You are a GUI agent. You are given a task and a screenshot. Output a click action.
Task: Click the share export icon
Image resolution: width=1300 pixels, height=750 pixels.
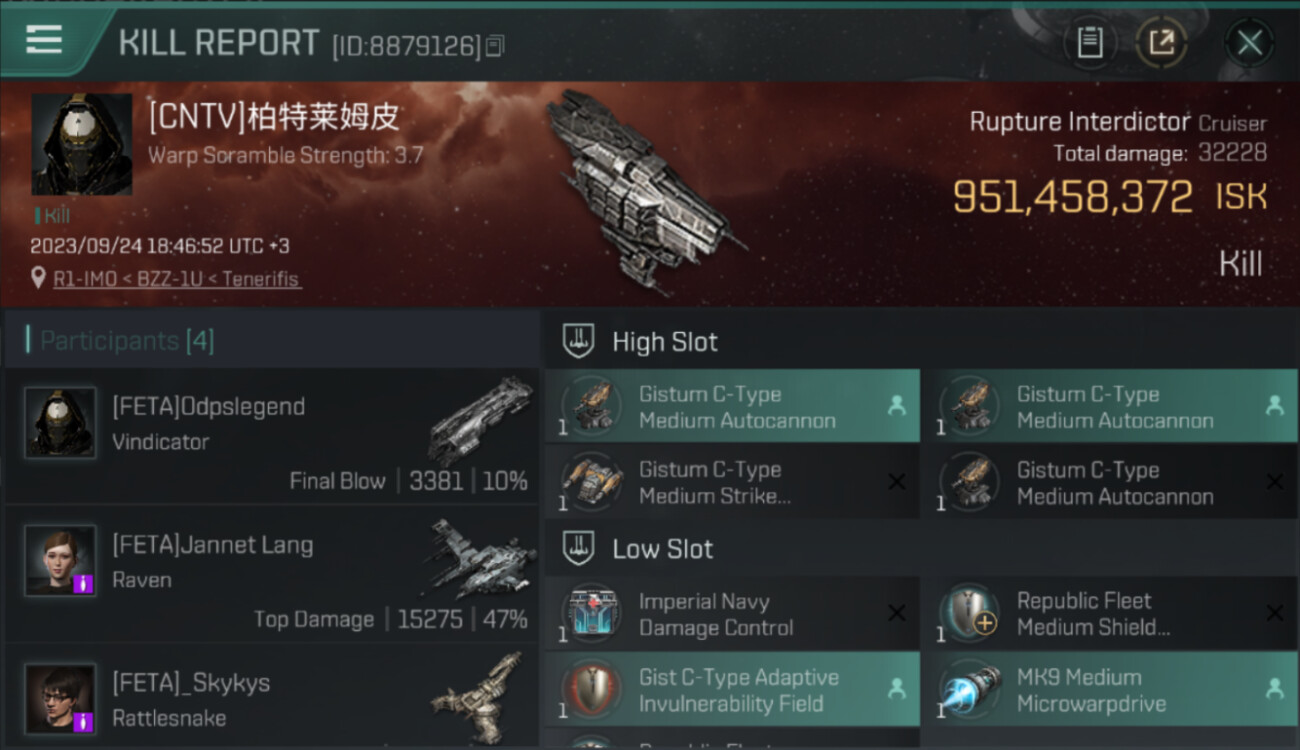click(1160, 43)
